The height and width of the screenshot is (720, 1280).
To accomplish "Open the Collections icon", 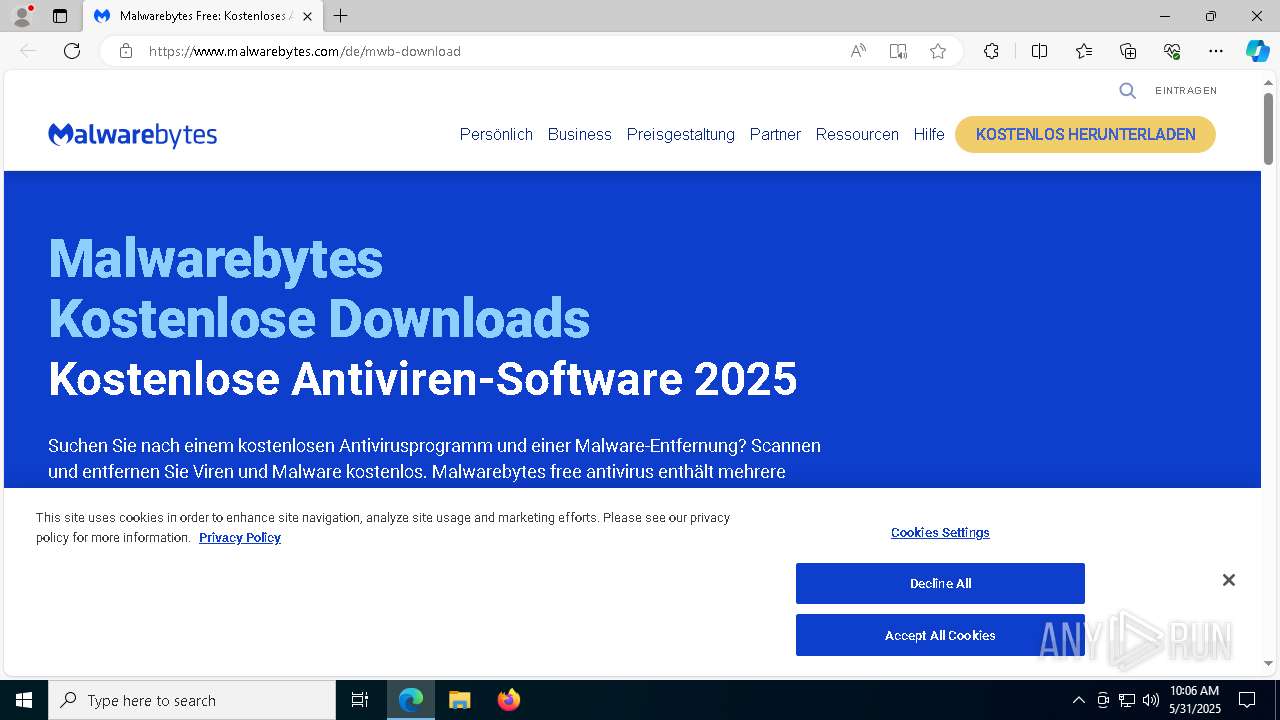I will coord(1128,51).
